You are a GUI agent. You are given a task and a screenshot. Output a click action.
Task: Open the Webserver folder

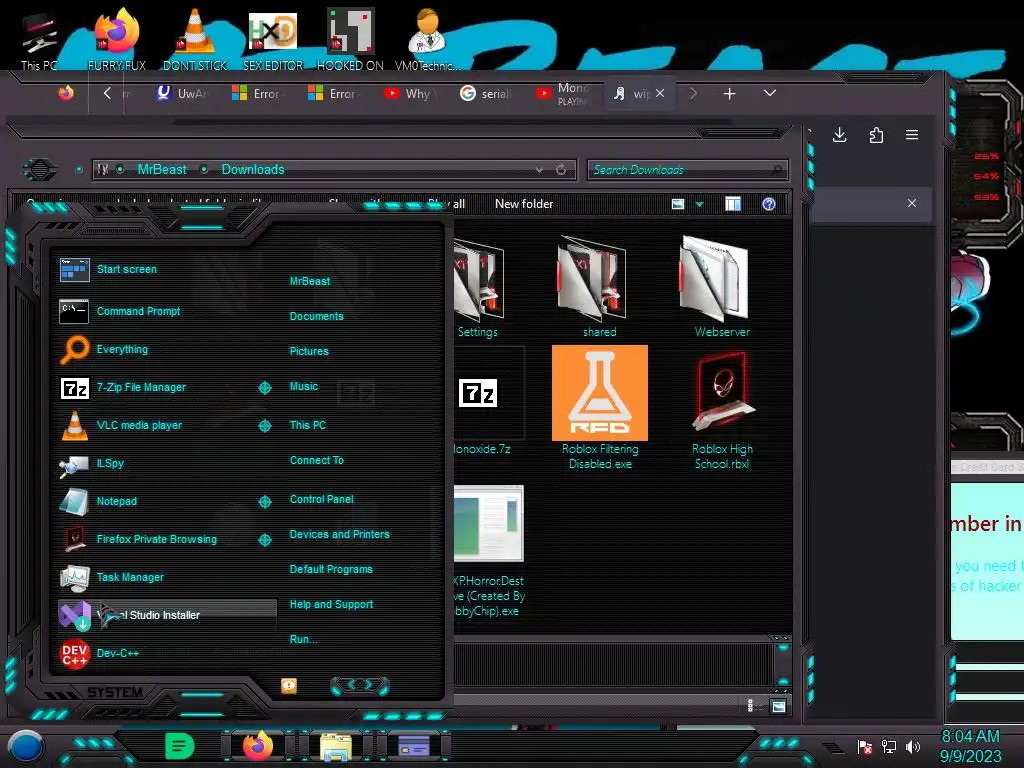tap(721, 286)
